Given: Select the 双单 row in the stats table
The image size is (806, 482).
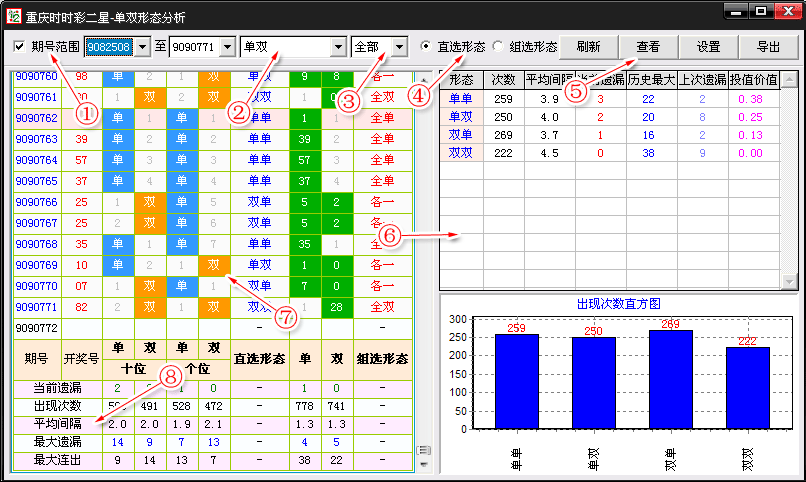Looking at the screenshot, I should 461,135.
